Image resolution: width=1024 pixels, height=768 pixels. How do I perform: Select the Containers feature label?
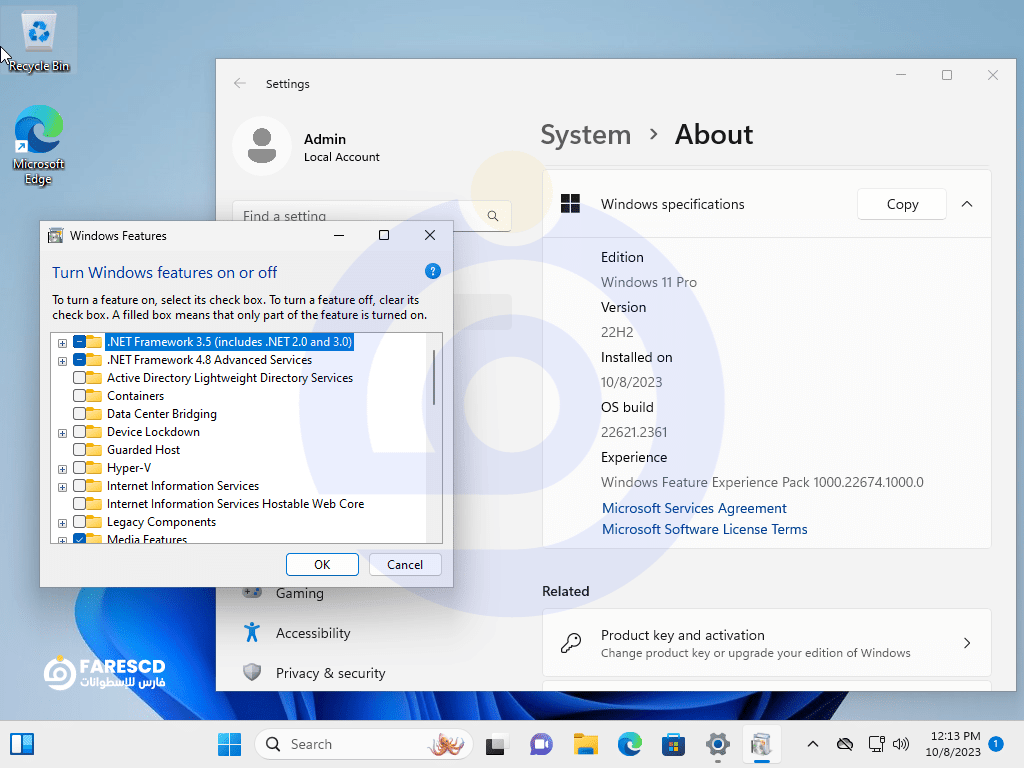(x=135, y=396)
